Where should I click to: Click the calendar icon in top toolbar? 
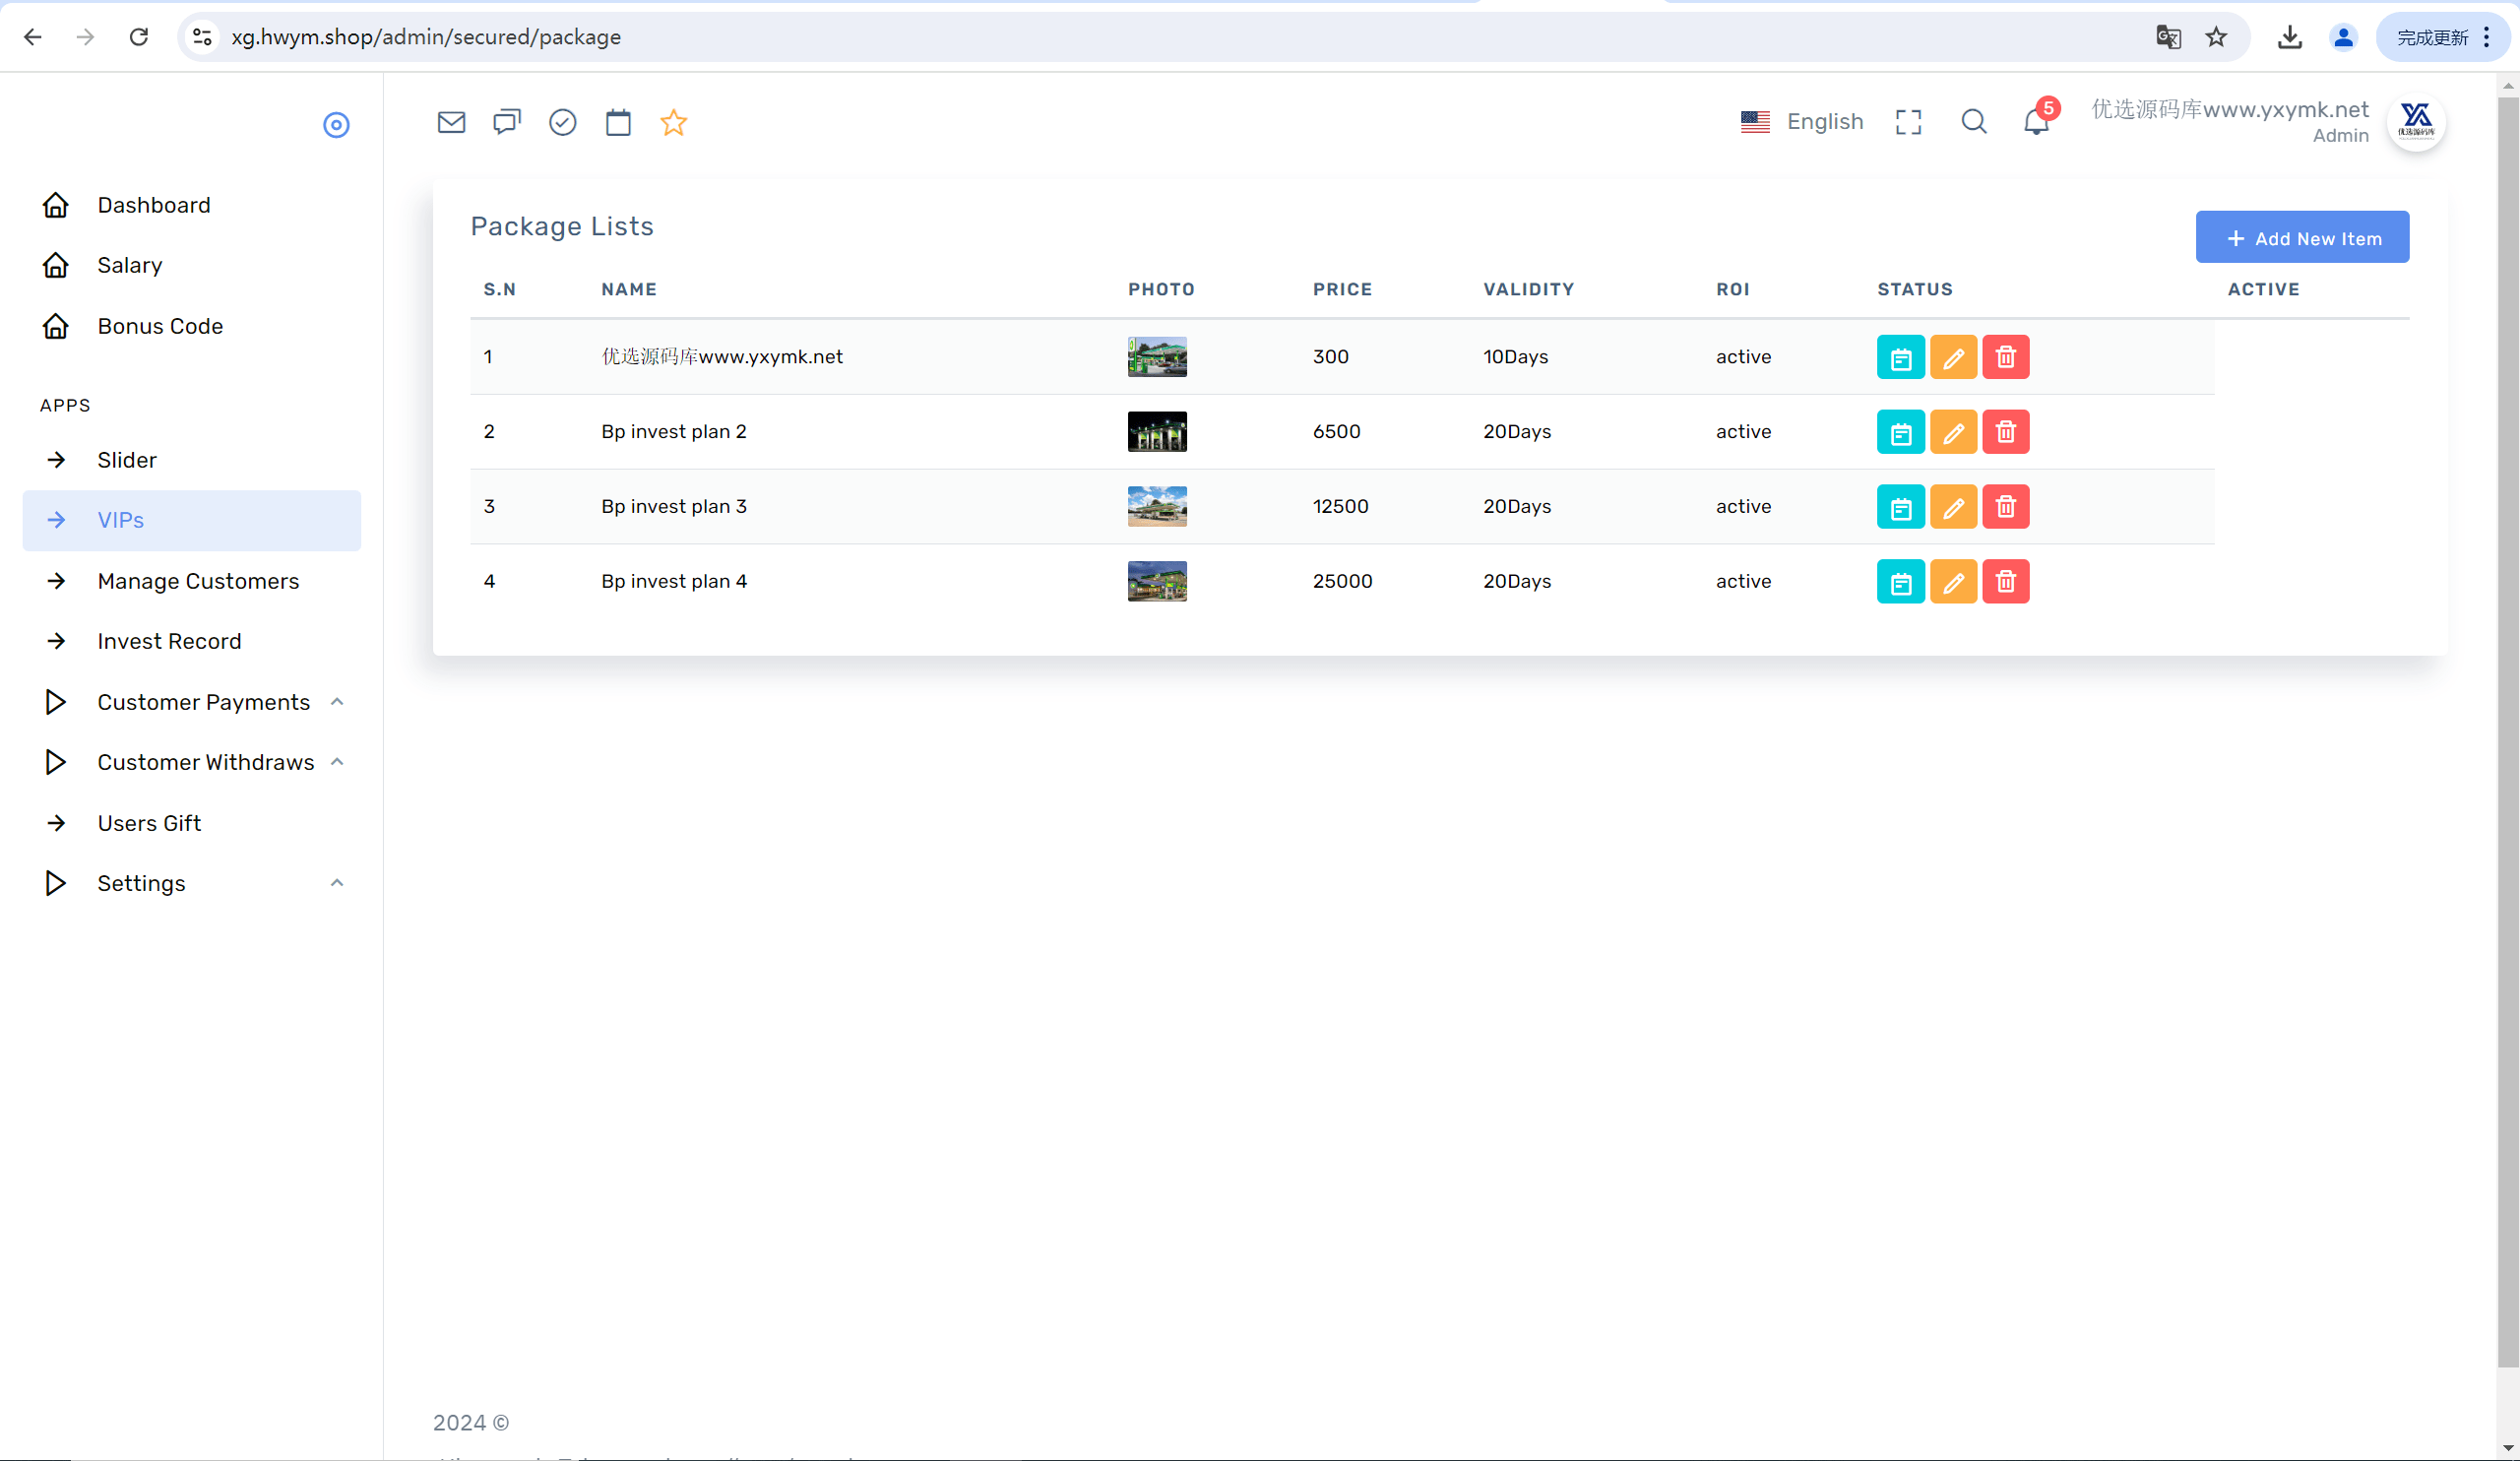pyautogui.click(x=618, y=122)
